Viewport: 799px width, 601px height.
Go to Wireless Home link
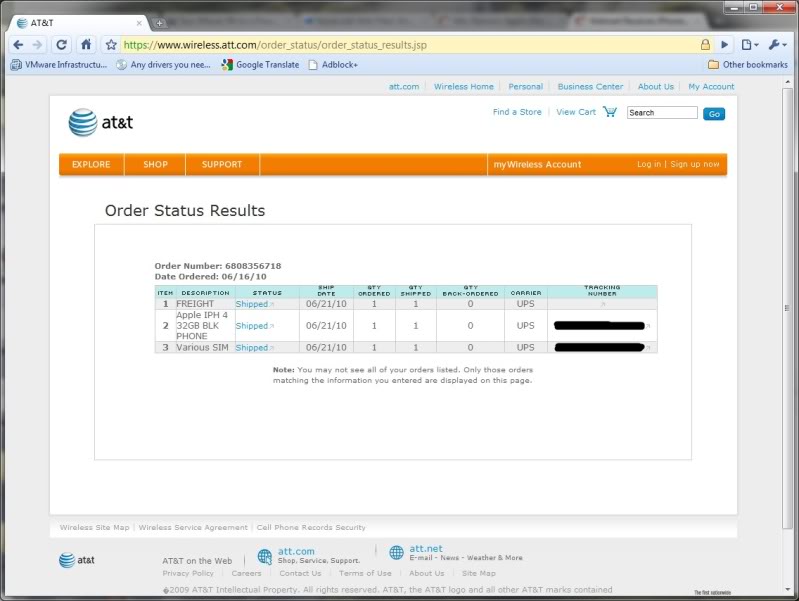point(464,87)
